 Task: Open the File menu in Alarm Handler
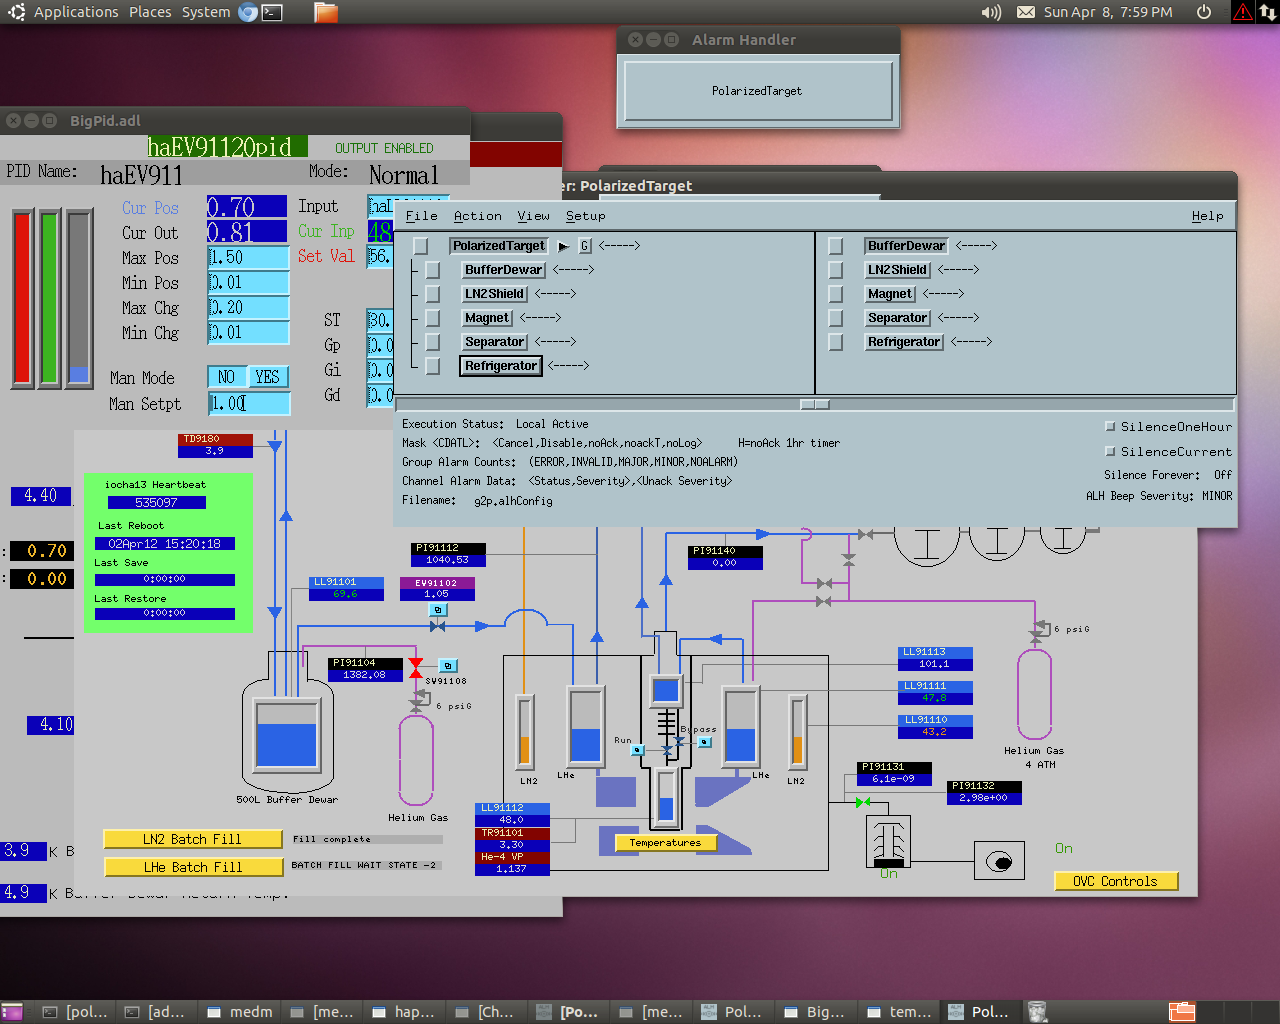[x=421, y=216]
